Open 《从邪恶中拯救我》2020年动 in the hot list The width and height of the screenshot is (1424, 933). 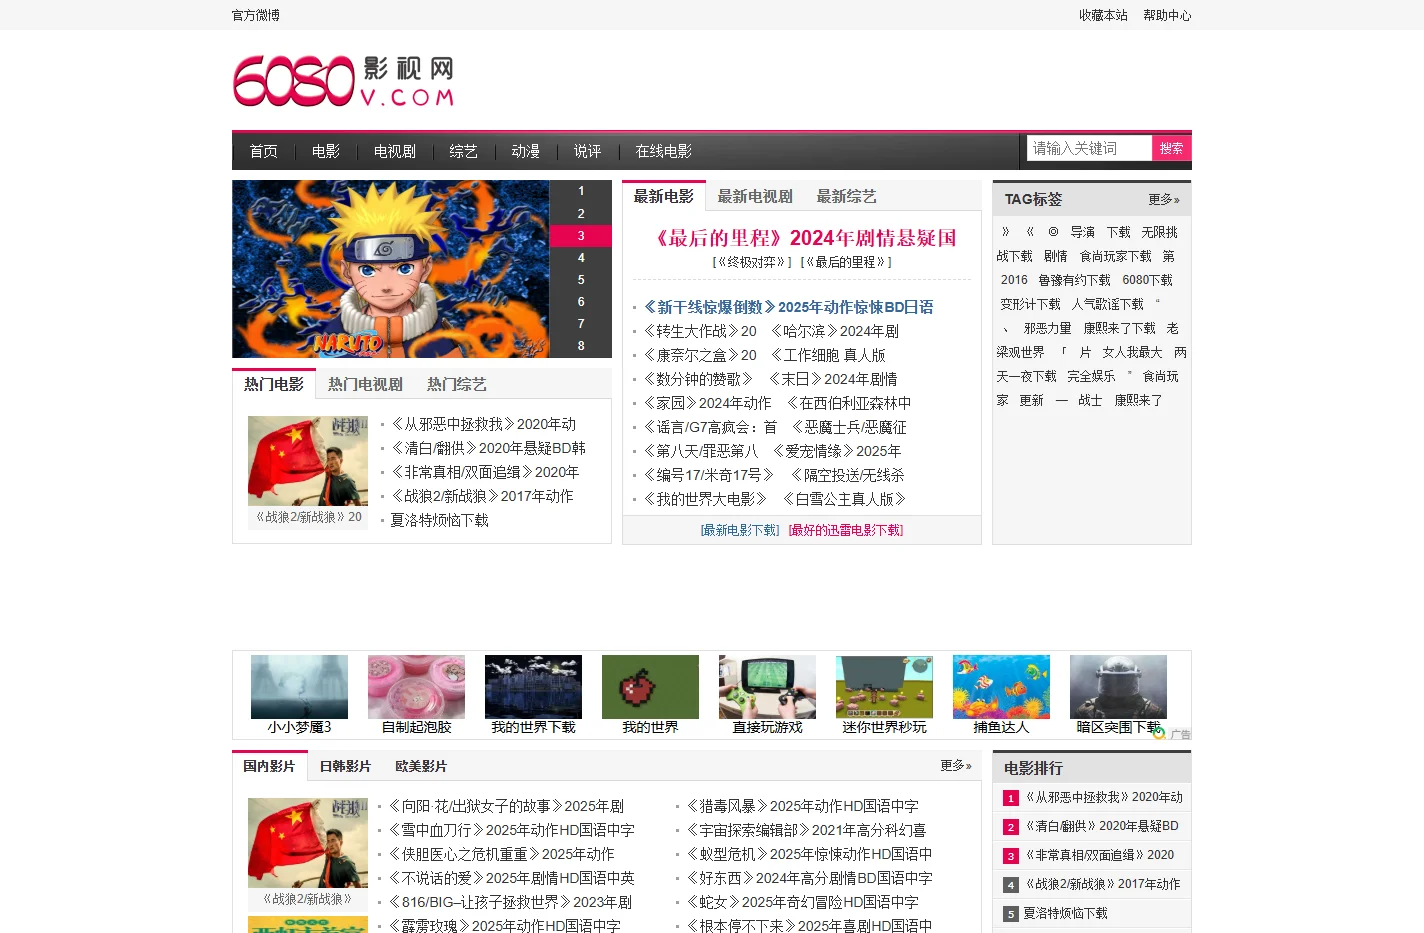483,424
